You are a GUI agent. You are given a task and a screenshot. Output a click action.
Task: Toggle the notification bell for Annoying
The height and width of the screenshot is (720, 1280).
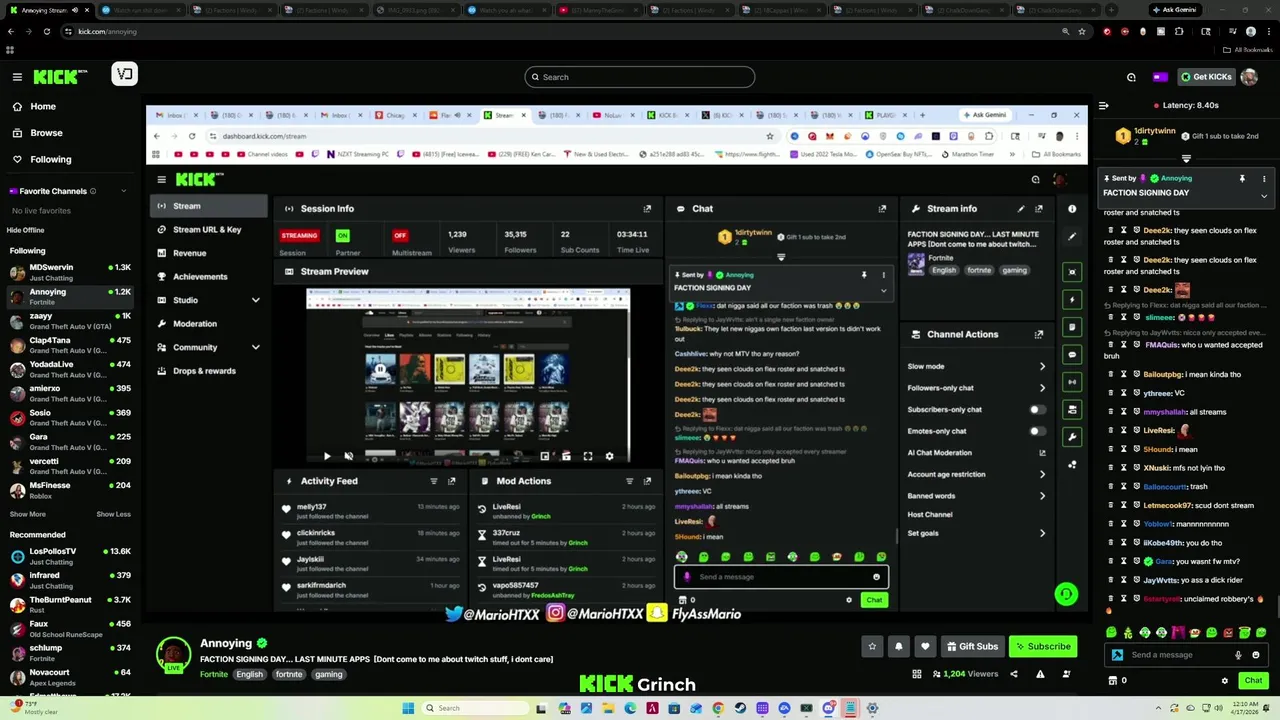coord(898,646)
